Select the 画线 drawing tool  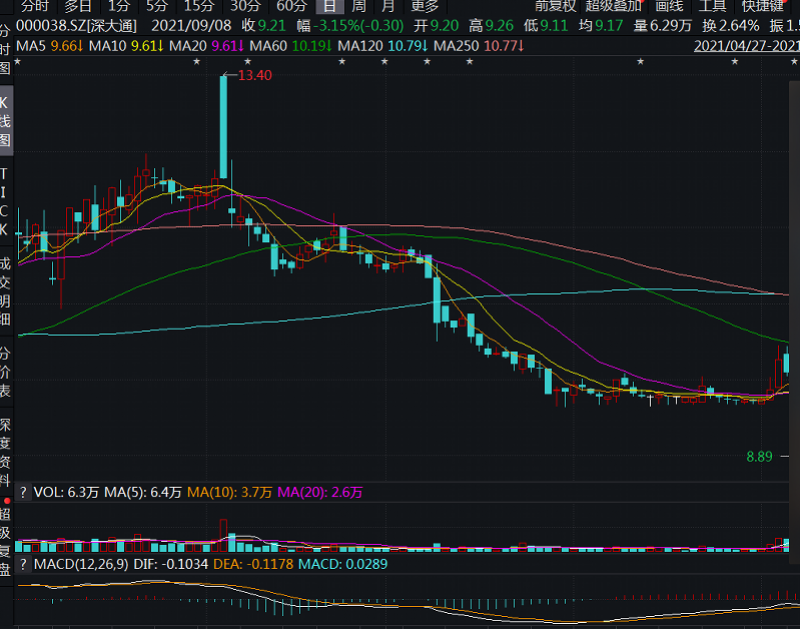[668, 6]
